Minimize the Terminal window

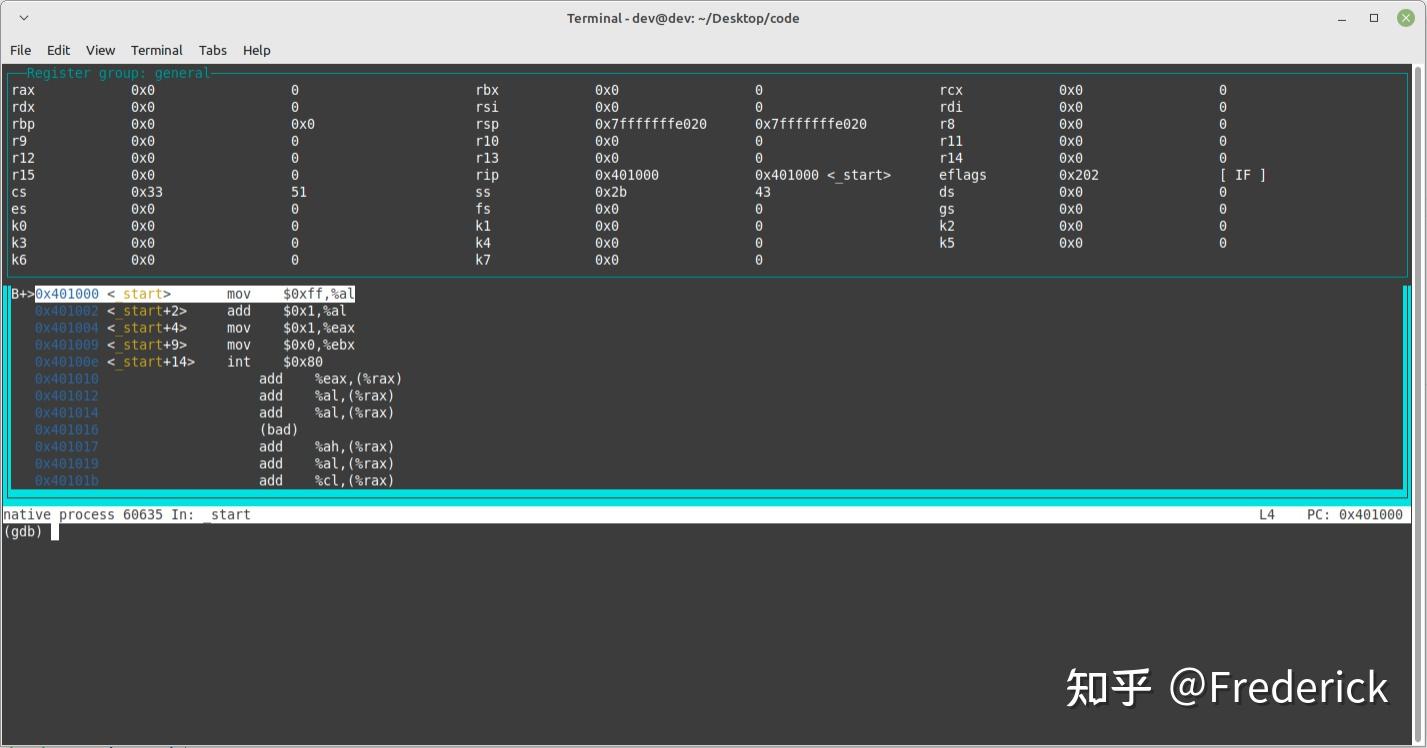[1344, 18]
